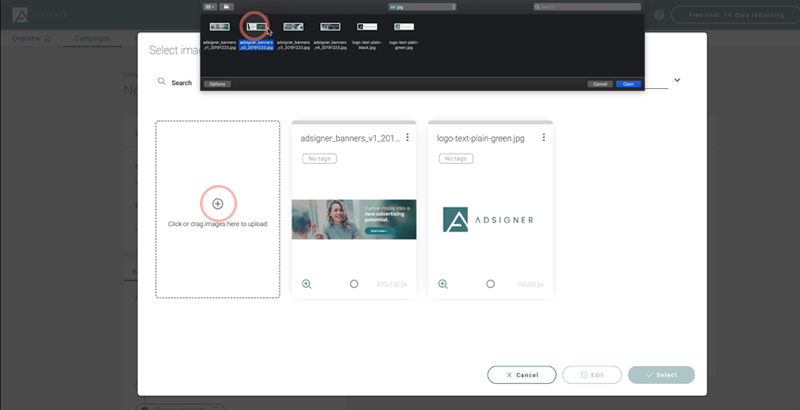
Task: Click the help question mark icon
Action: [x=659, y=15]
